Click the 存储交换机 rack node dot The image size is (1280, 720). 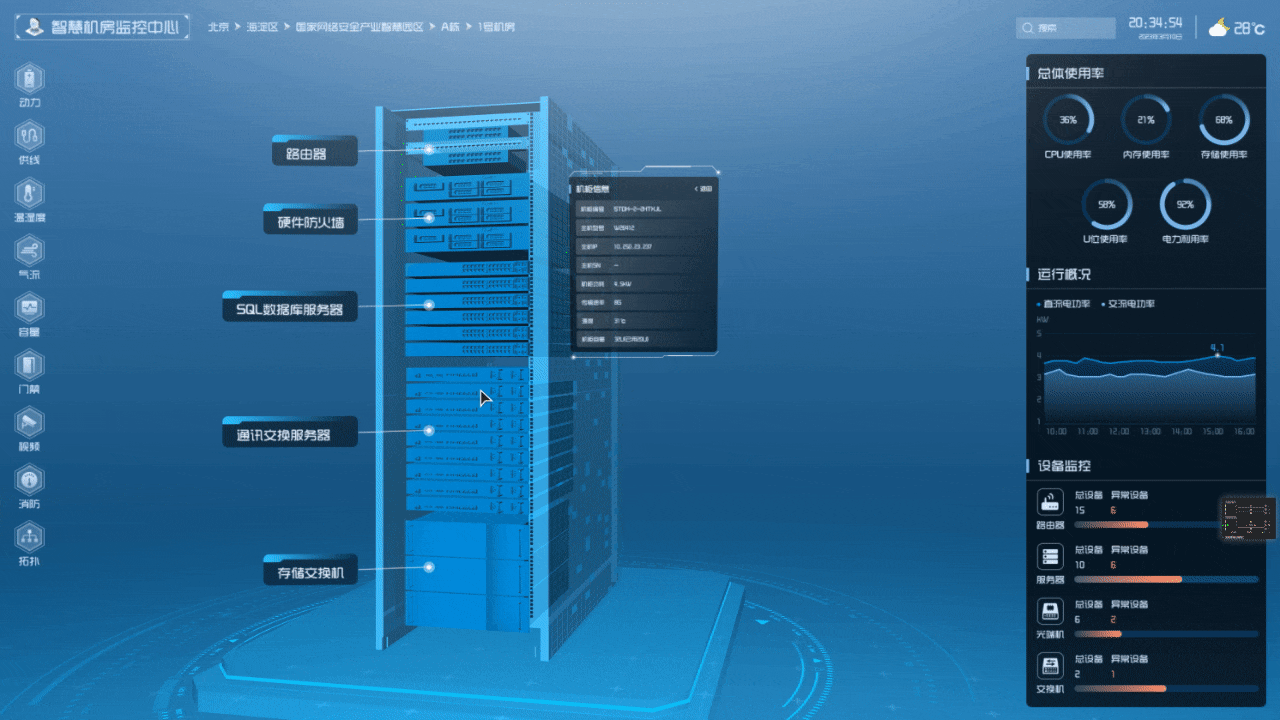pos(429,567)
